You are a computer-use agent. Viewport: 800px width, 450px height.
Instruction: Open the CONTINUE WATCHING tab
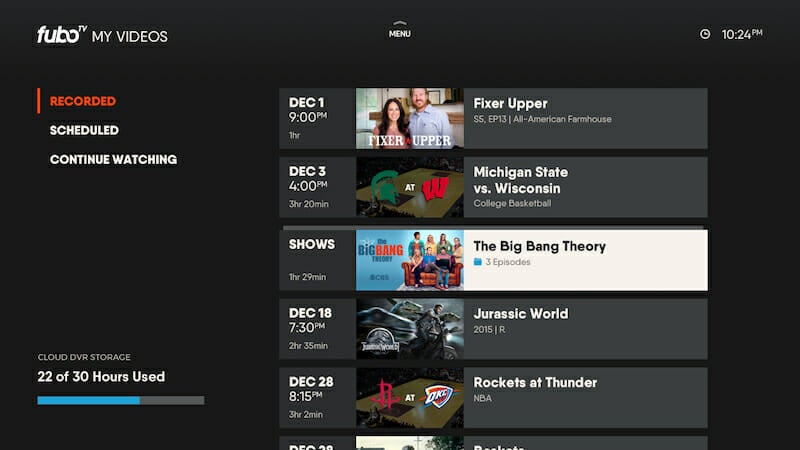click(113, 159)
